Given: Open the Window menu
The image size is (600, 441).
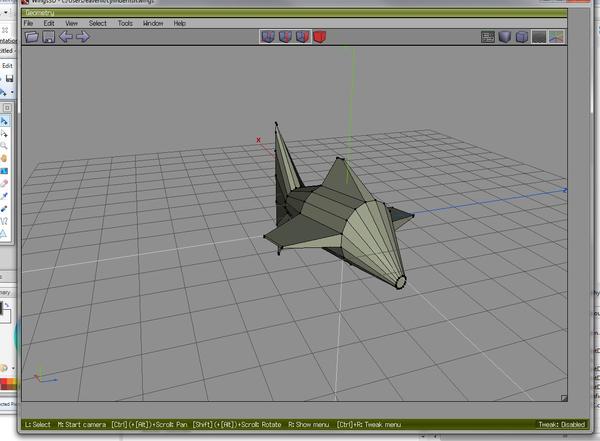Looking at the screenshot, I should (x=153, y=23).
